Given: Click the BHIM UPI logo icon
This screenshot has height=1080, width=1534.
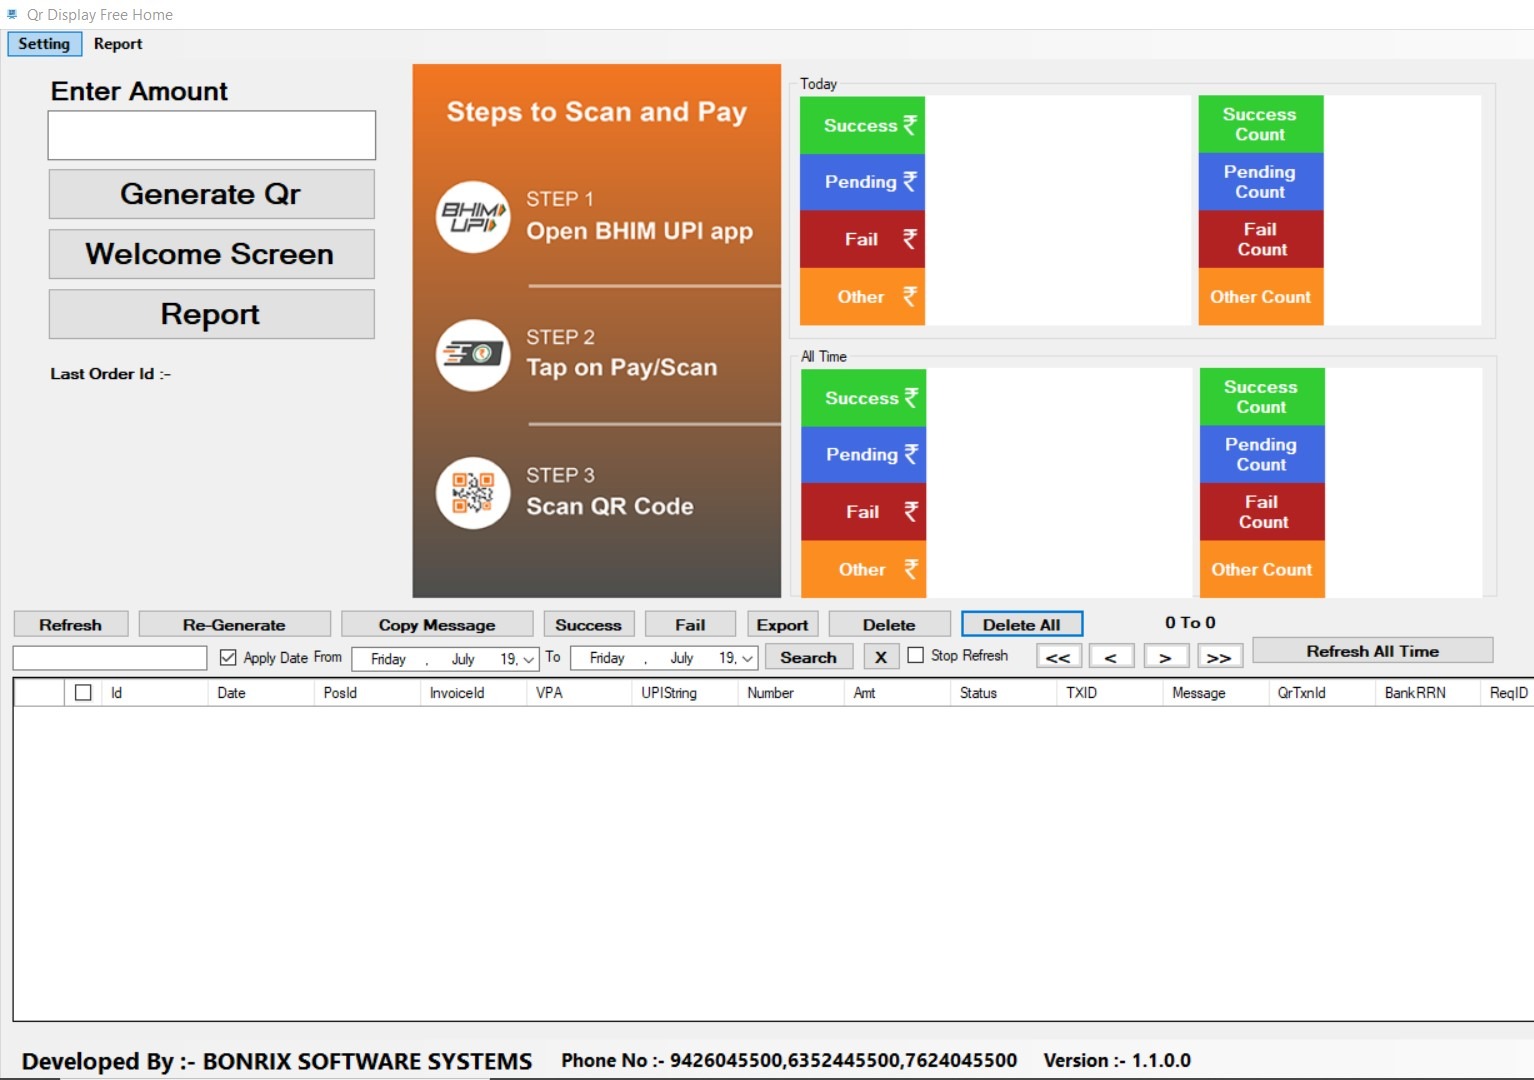Looking at the screenshot, I should point(473,216).
